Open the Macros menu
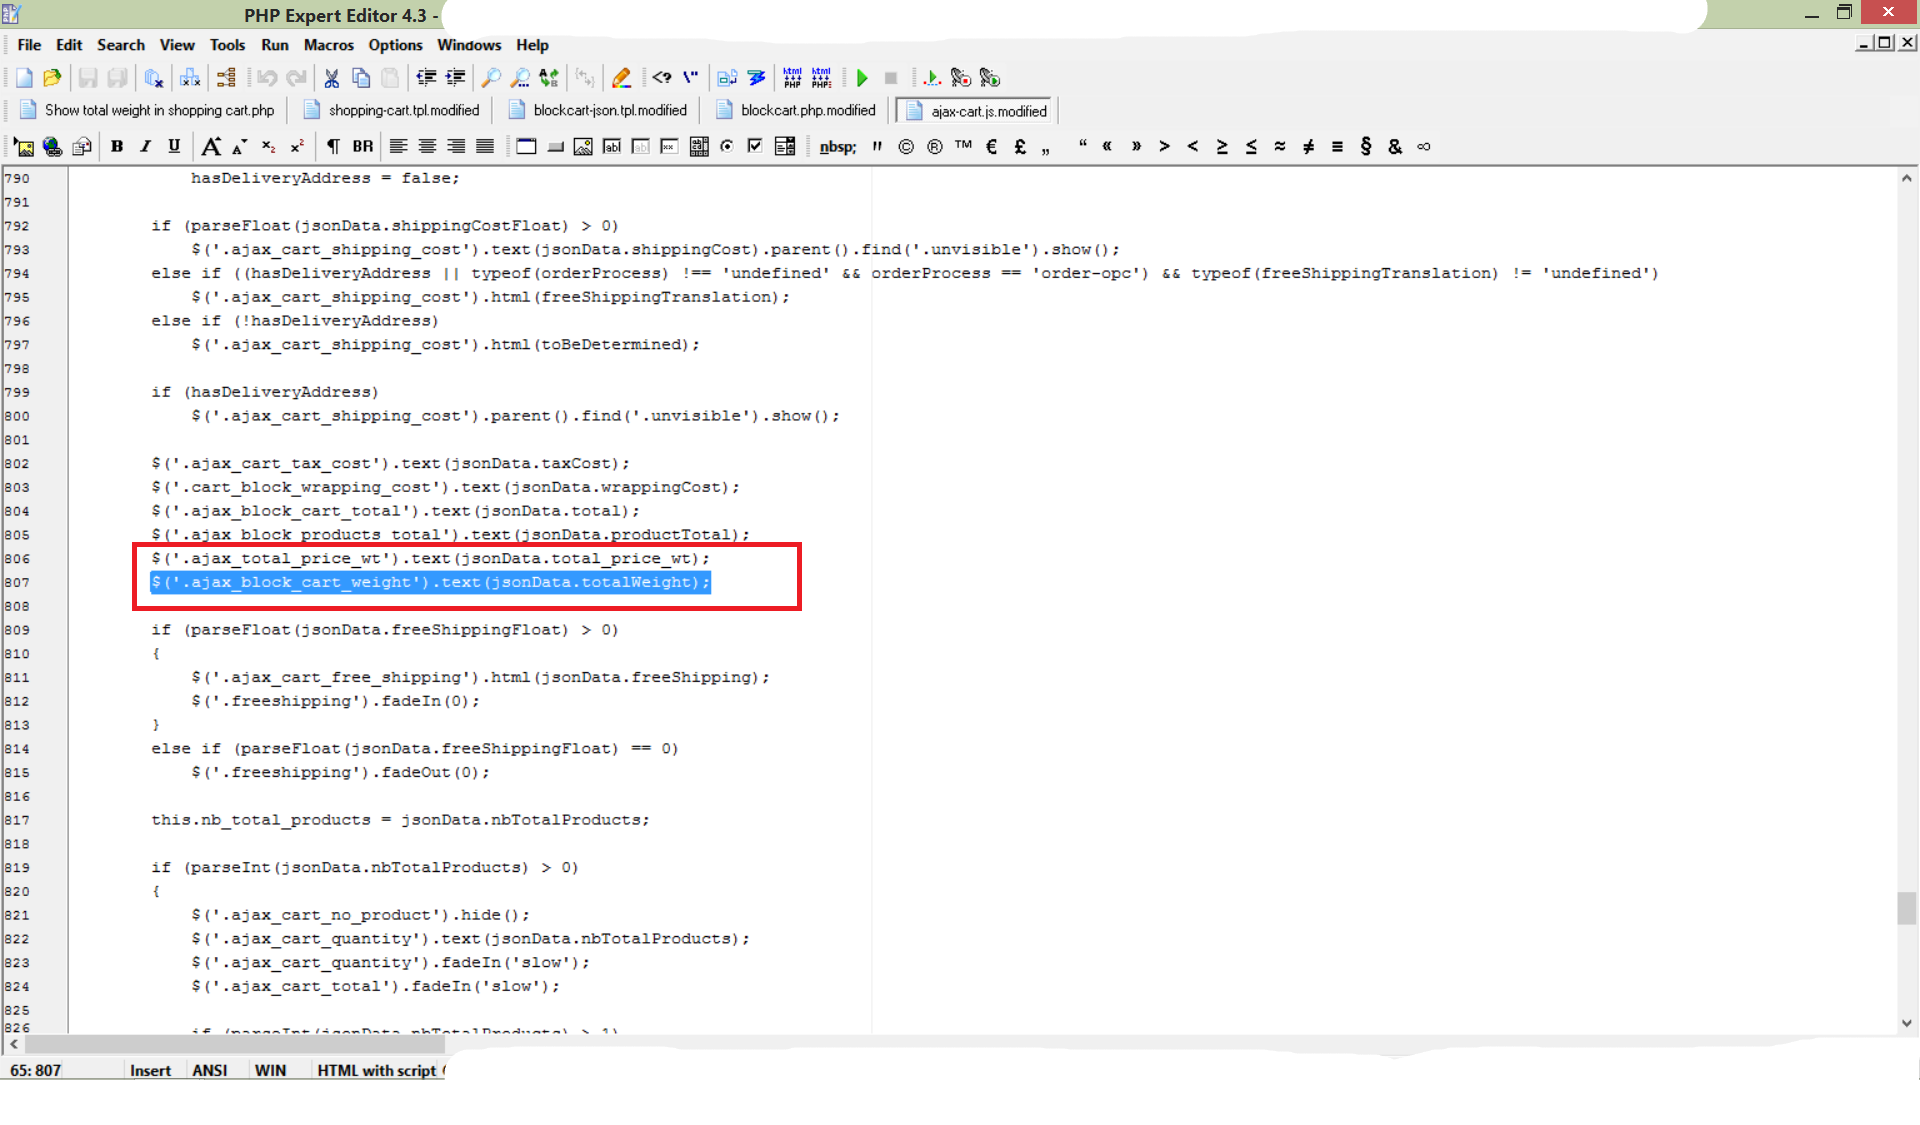 (328, 45)
